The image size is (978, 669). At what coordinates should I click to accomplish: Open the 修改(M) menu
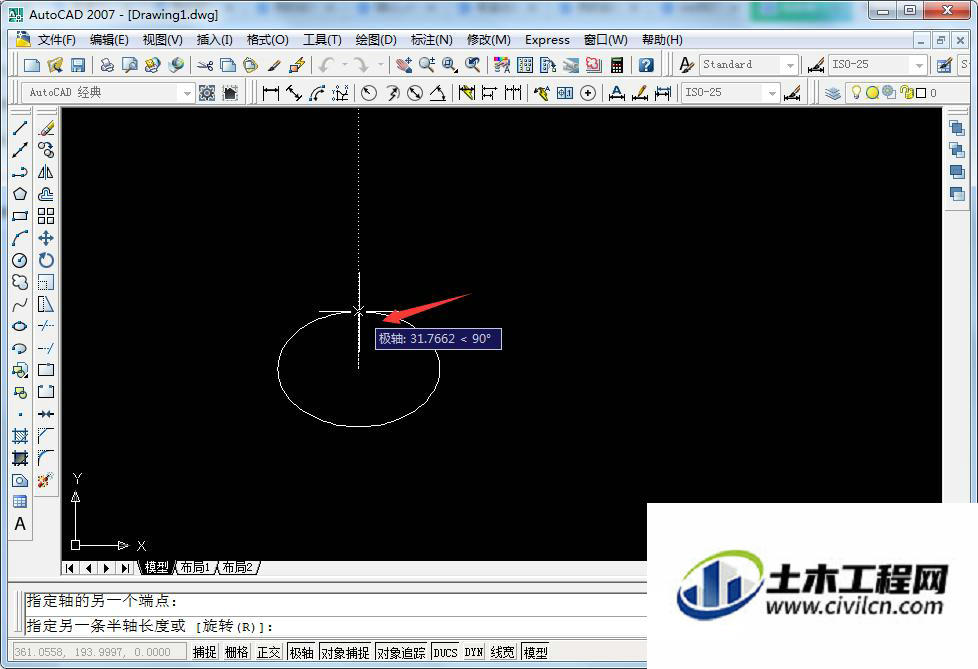click(488, 40)
